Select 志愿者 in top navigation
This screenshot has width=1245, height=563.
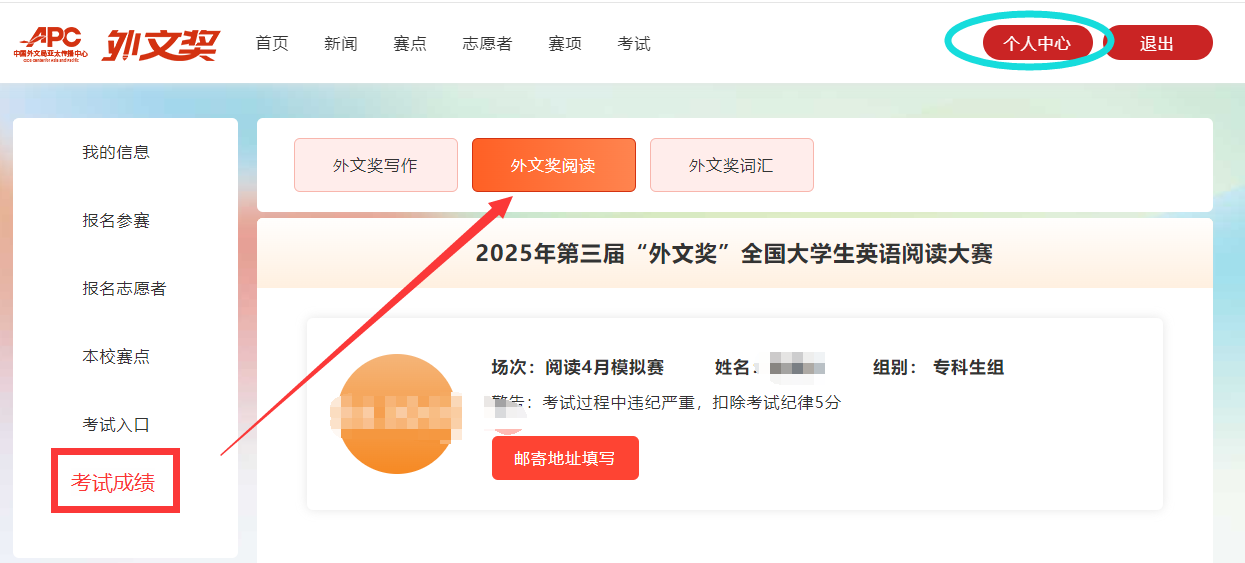tap(487, 43)
